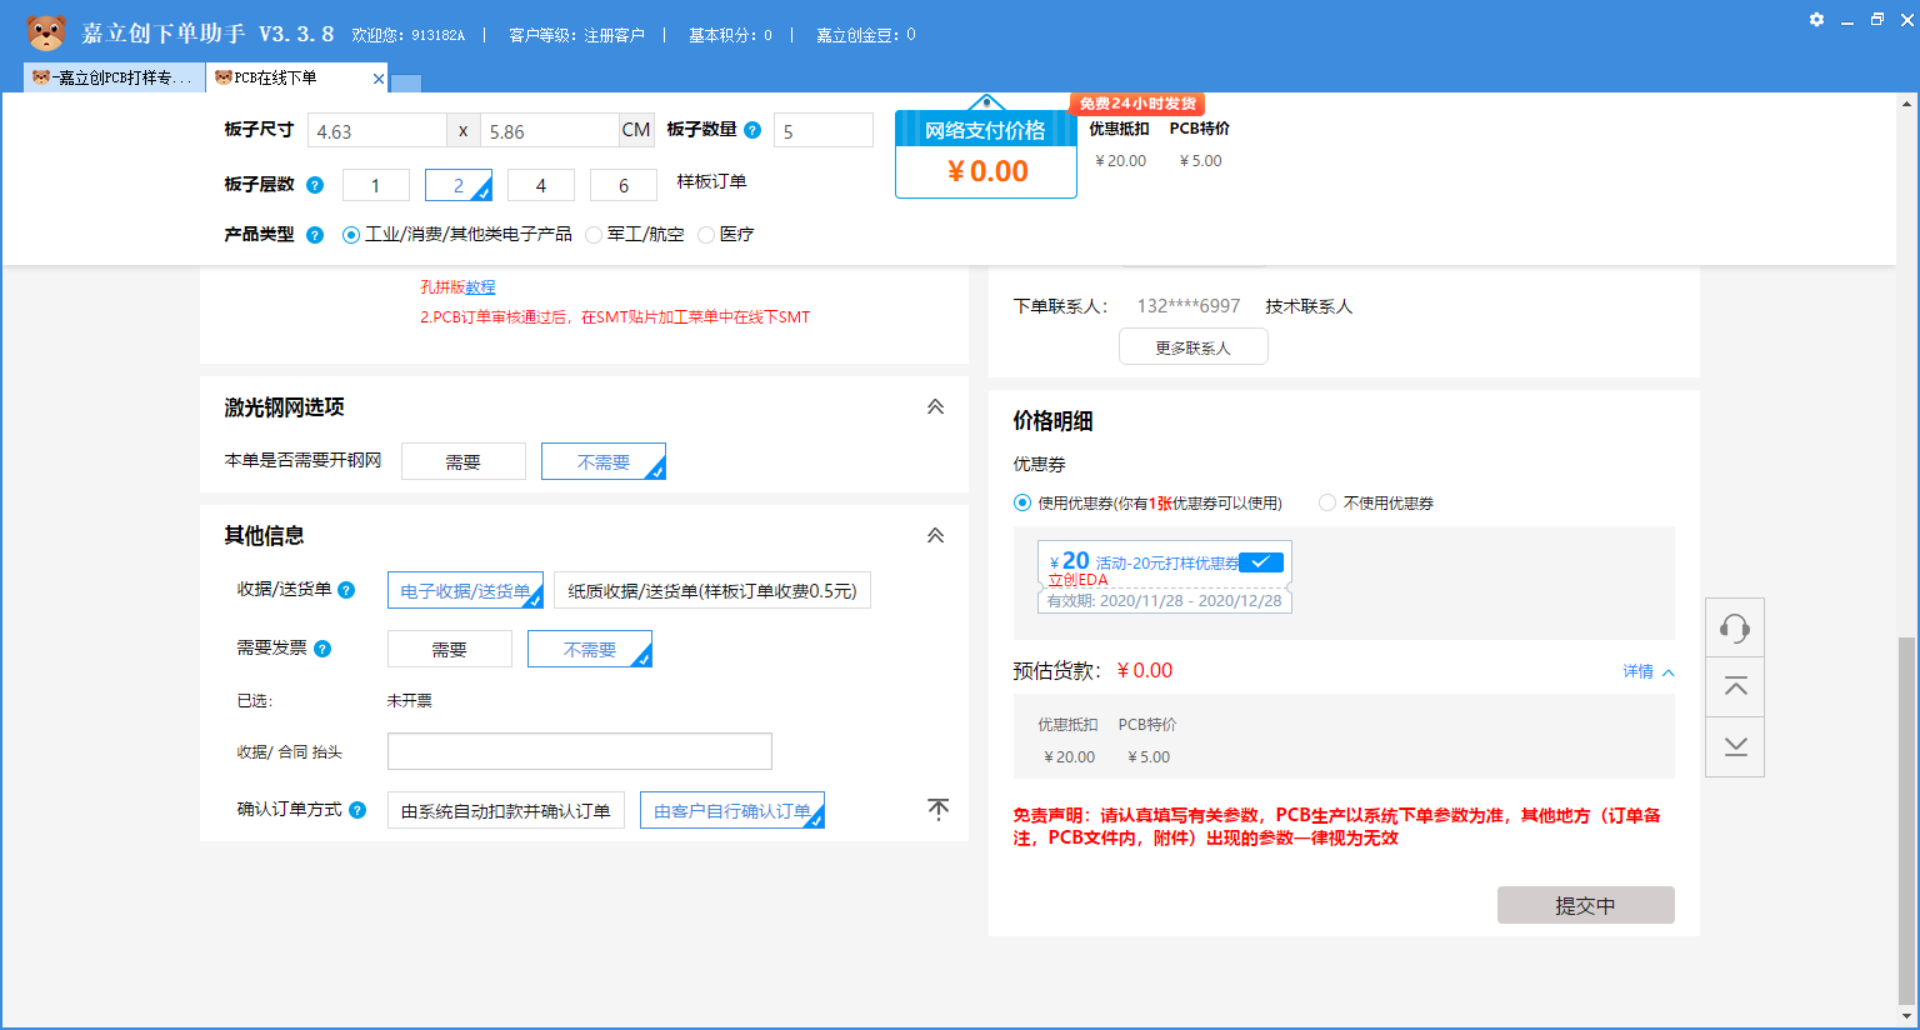Choose 6 layer board
Image resolution: width=1920 pixels, height=1030 pixels.
click(x=624, y=185)
